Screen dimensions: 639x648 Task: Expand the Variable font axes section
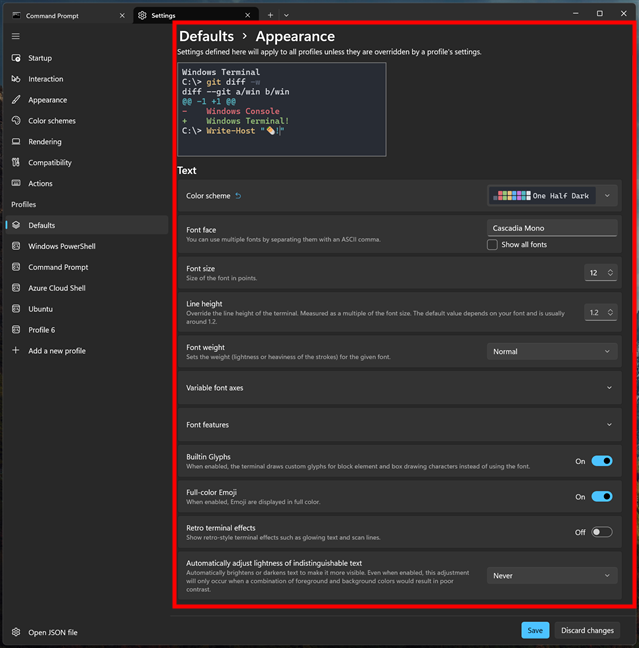click(400, 388)
